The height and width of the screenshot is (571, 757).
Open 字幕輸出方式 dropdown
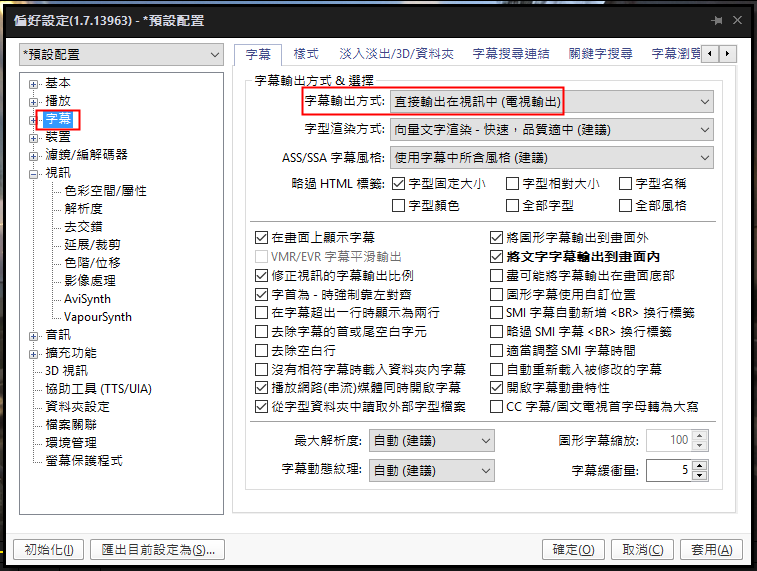point(551,102)
